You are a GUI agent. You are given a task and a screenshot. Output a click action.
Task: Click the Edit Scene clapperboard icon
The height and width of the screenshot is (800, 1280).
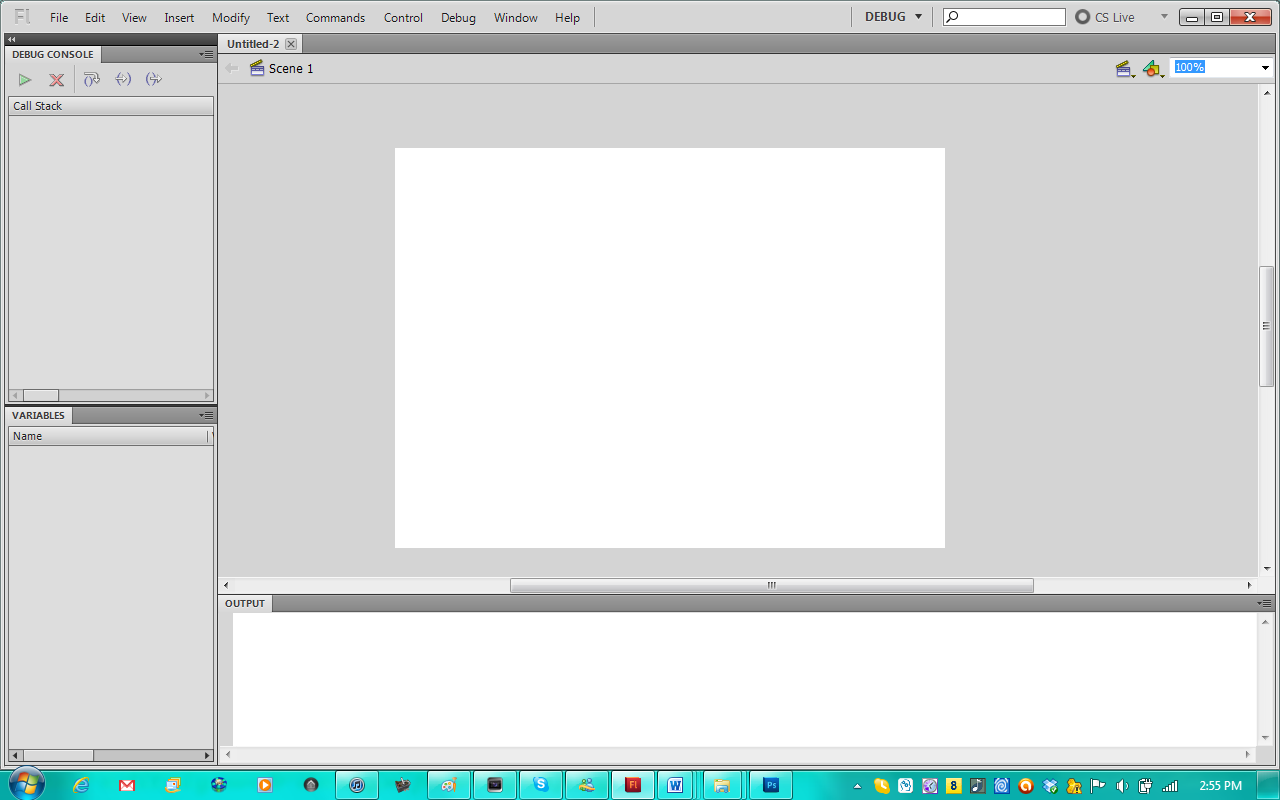(x=1125, y=68)
